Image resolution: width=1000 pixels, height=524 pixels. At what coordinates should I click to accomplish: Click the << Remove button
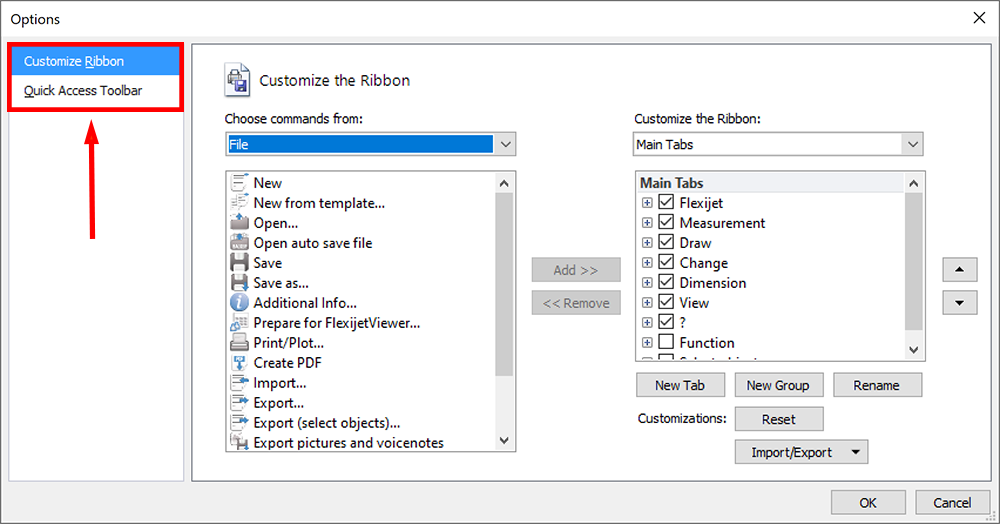[576, 303]
